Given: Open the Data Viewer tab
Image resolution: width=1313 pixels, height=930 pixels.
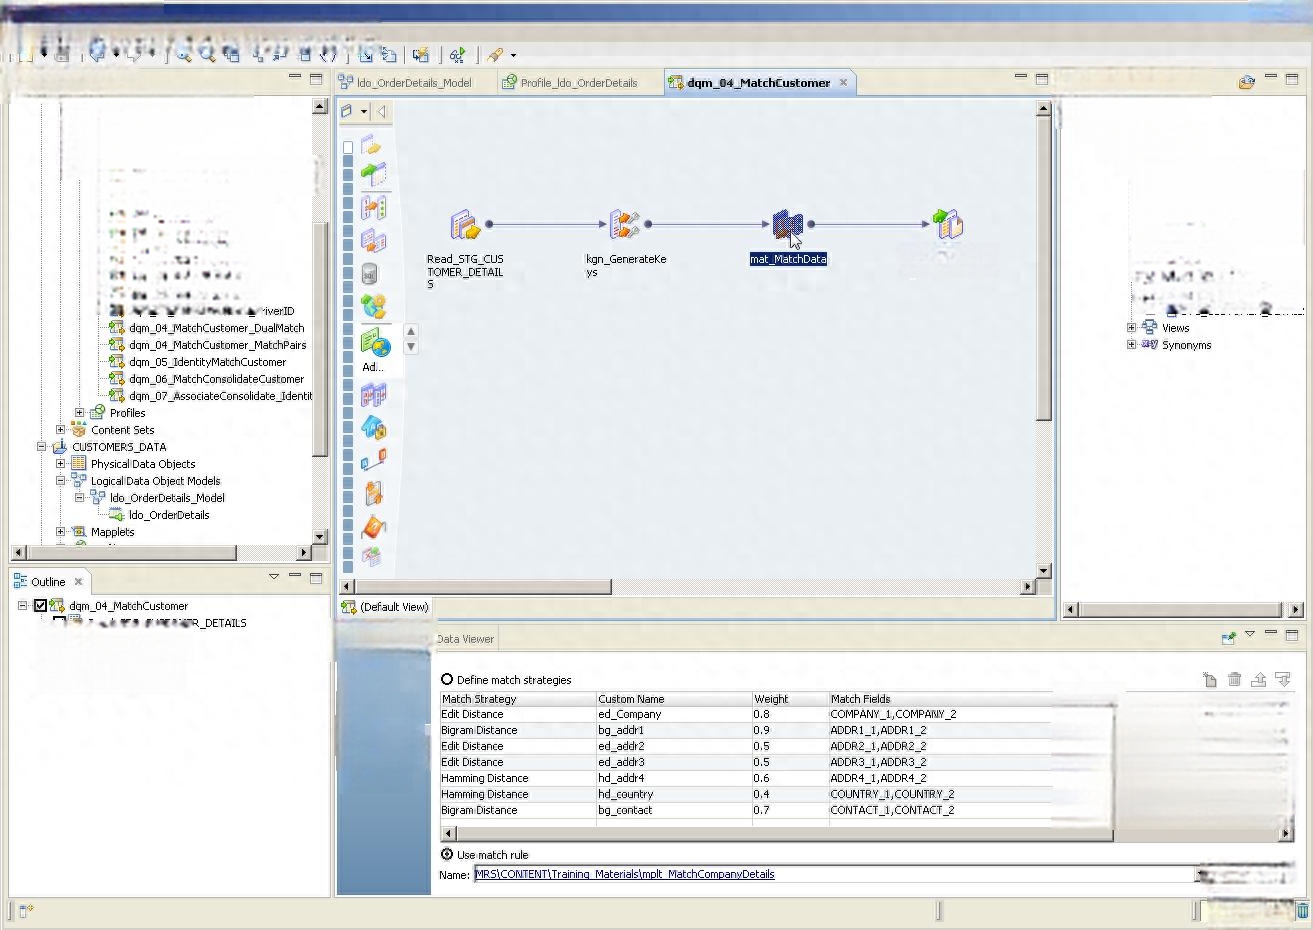Looking at the screenshot, I should (465, 638).
